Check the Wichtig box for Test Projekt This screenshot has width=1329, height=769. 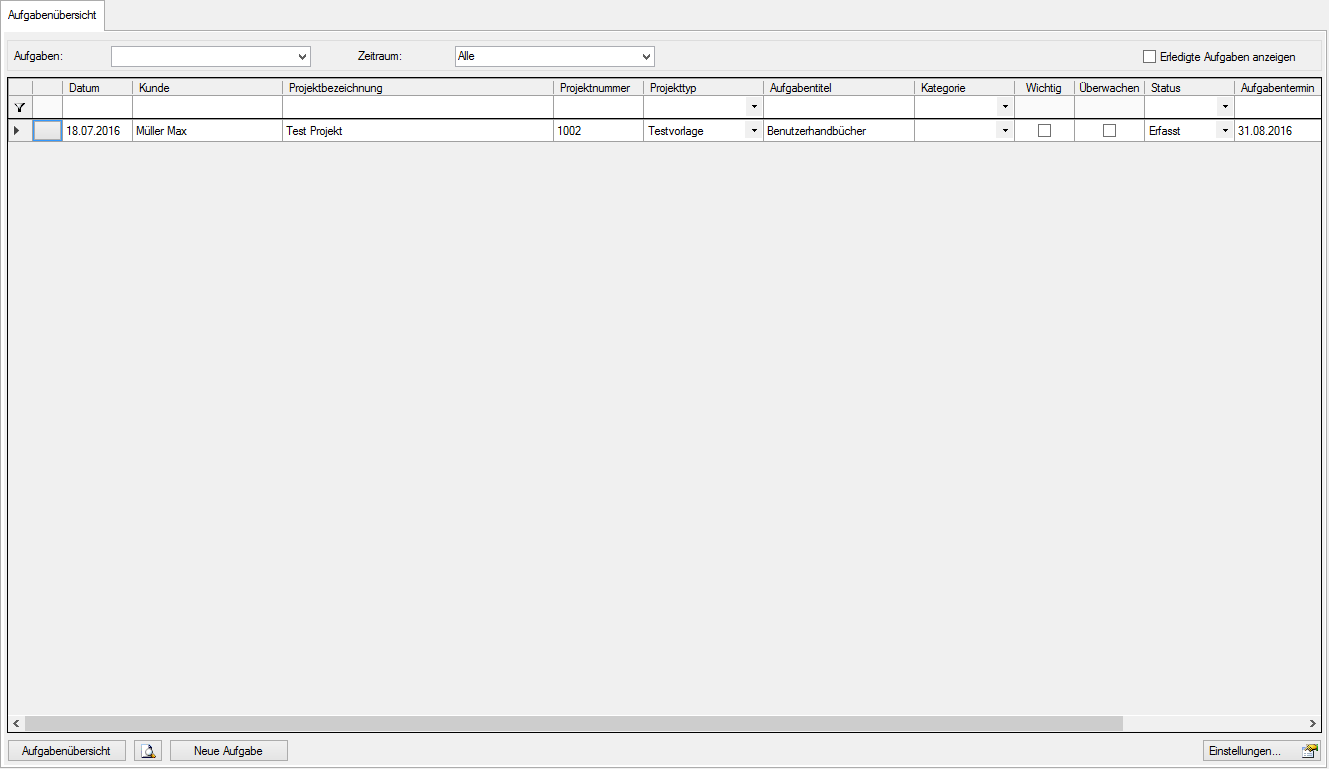(x=1044, y=131)
